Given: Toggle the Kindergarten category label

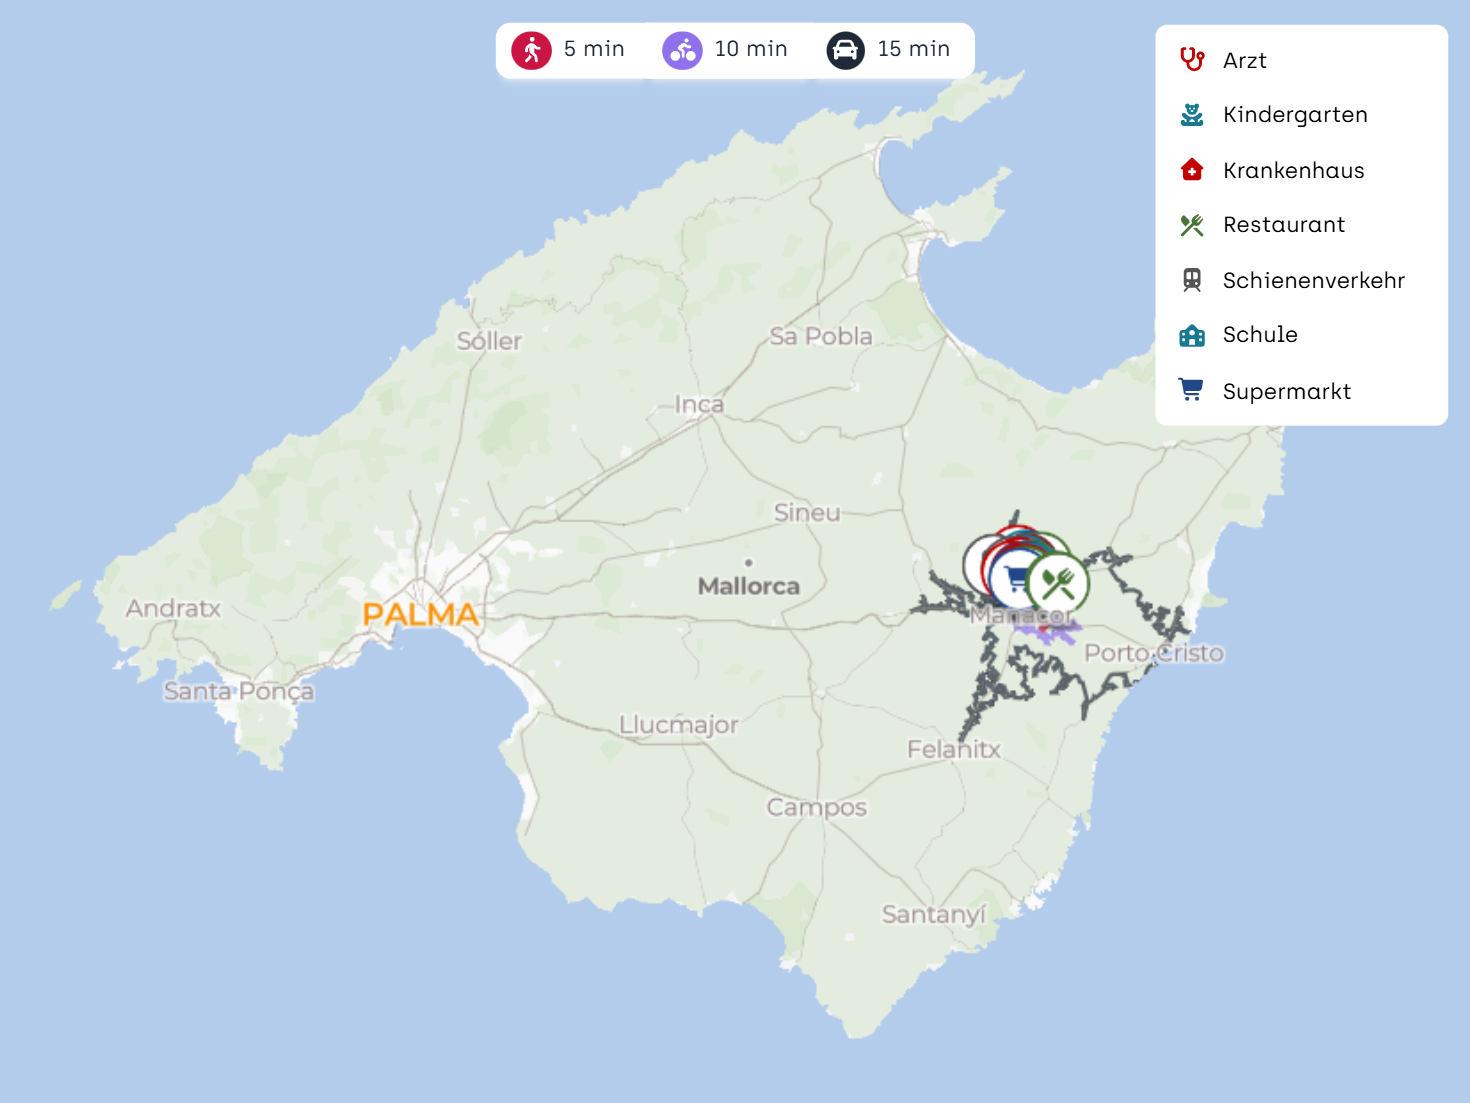Looking at the screenshot, I should pos(1295,115).
